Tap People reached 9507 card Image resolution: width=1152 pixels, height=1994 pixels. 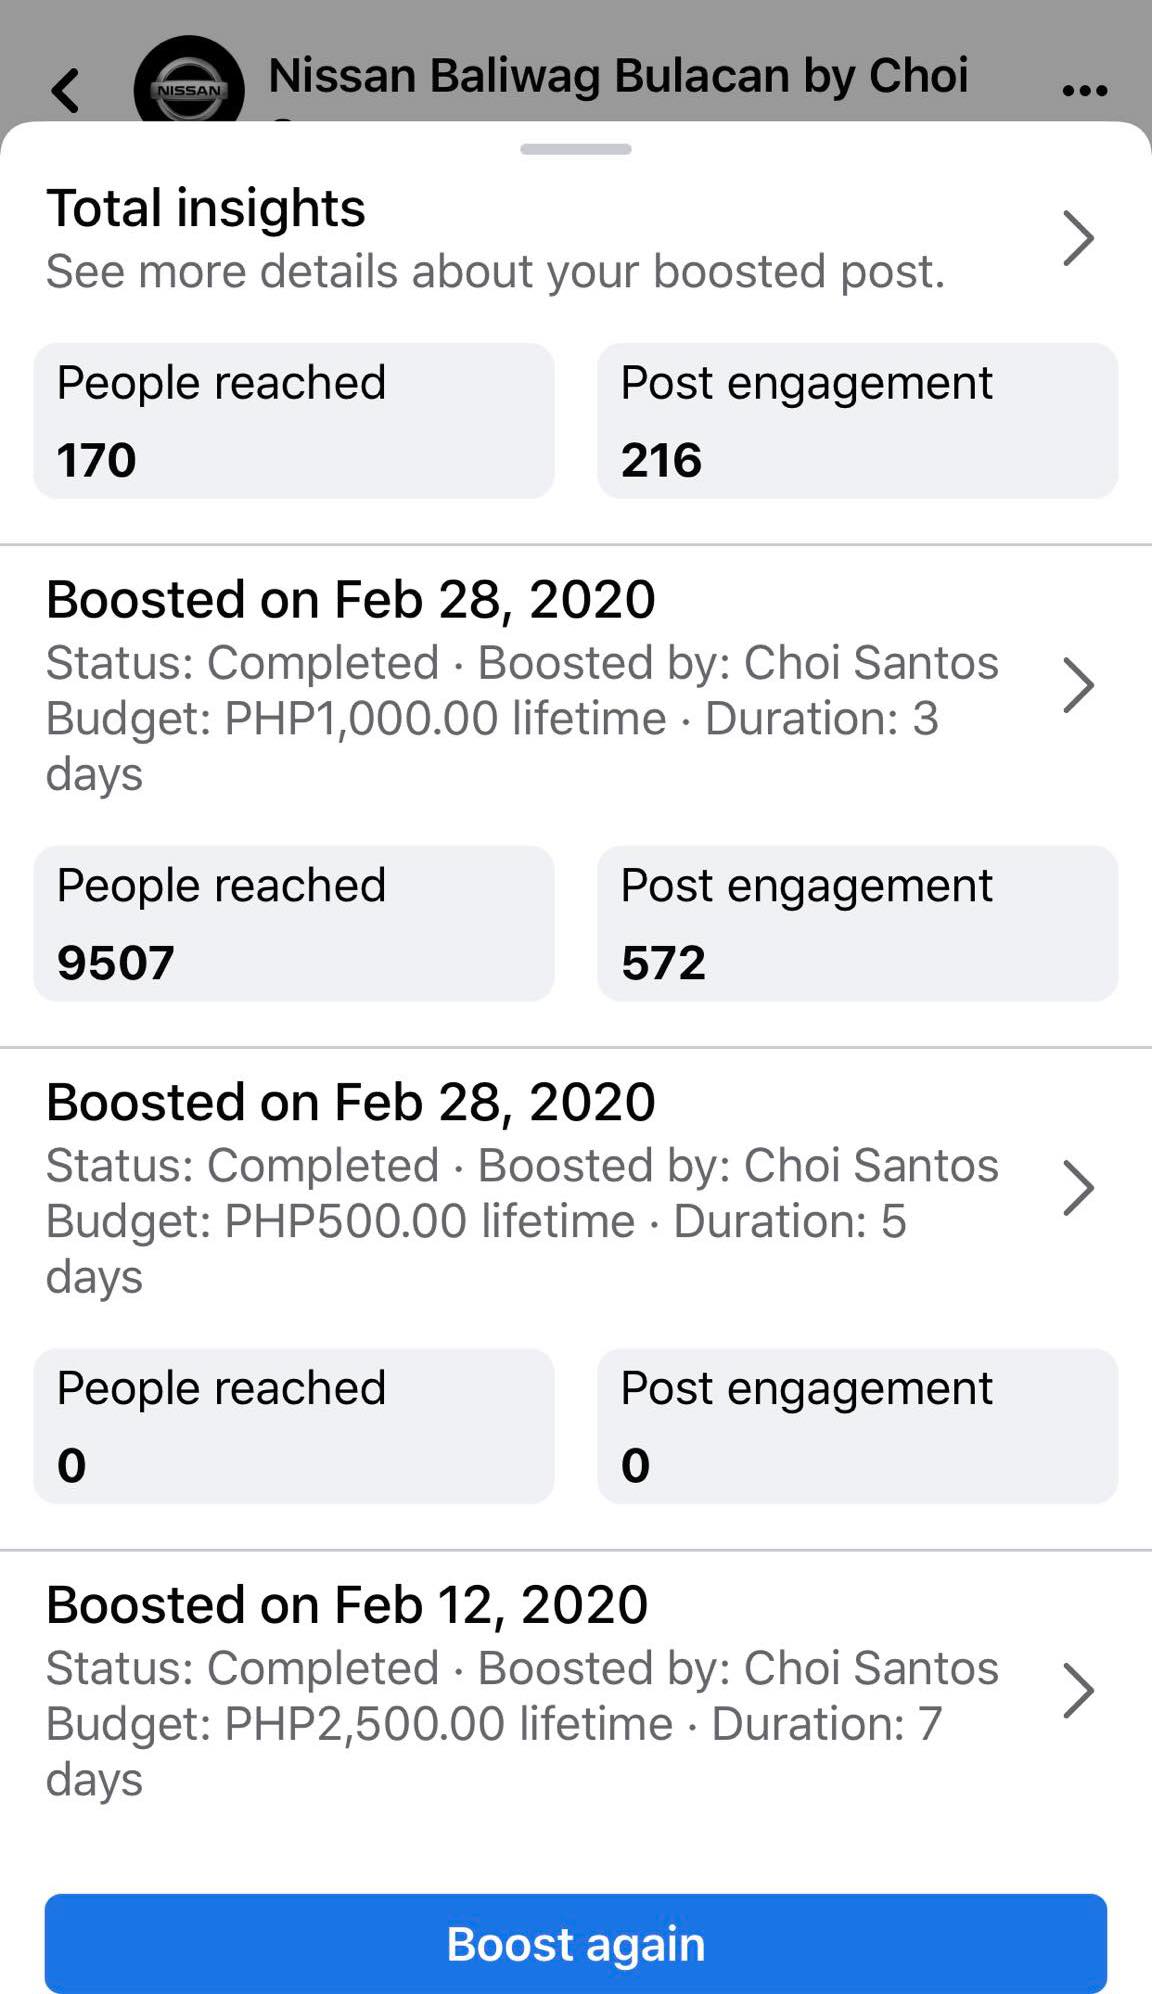294,923
